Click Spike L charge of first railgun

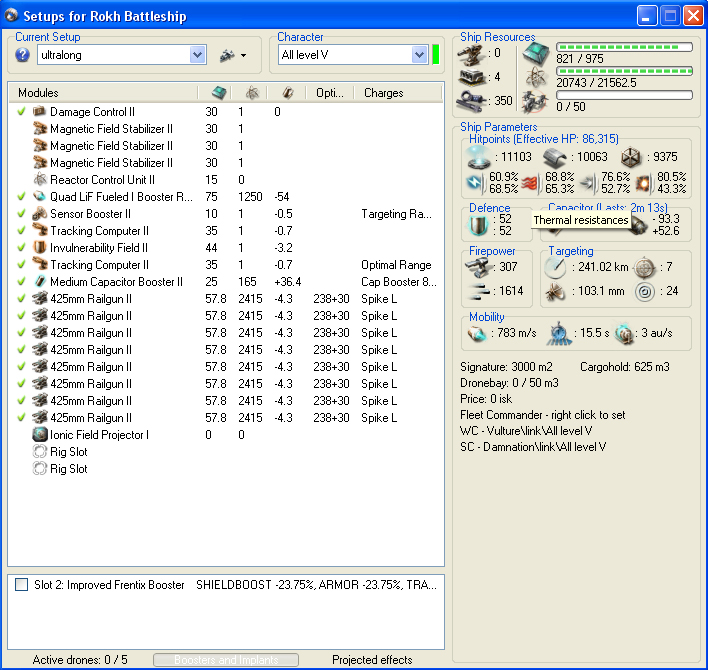click(379, 298)
